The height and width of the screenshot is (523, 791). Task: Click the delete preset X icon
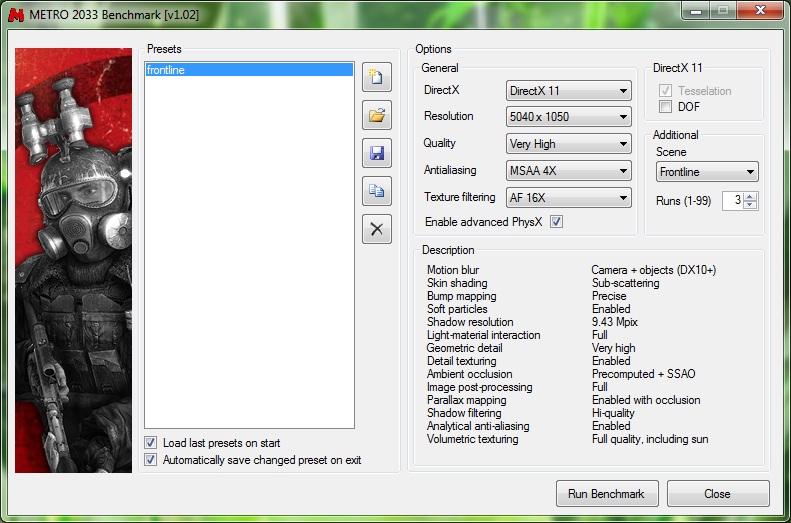click(x=376, y=229)
